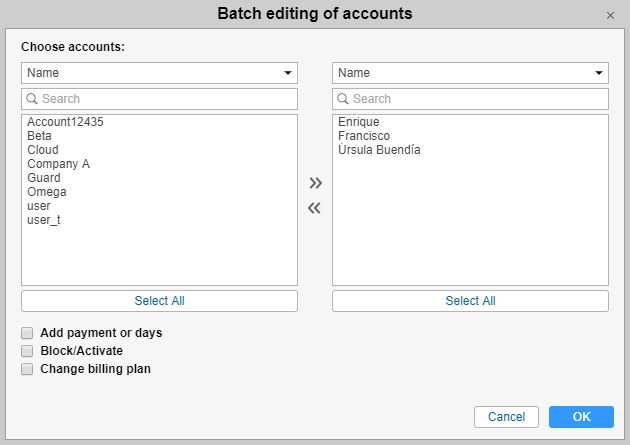Close the Batch editing dialog
The image size is (630, 445).
click(x=610, y=16)
